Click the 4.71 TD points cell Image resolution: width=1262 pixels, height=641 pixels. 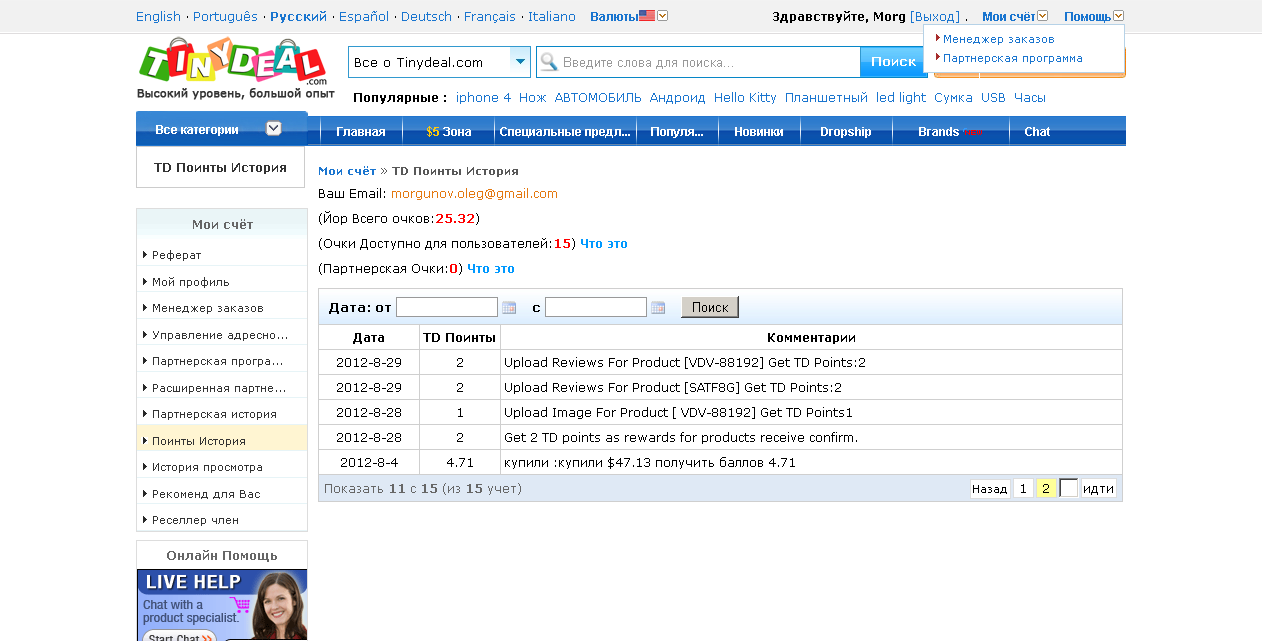tap(459, 462)
